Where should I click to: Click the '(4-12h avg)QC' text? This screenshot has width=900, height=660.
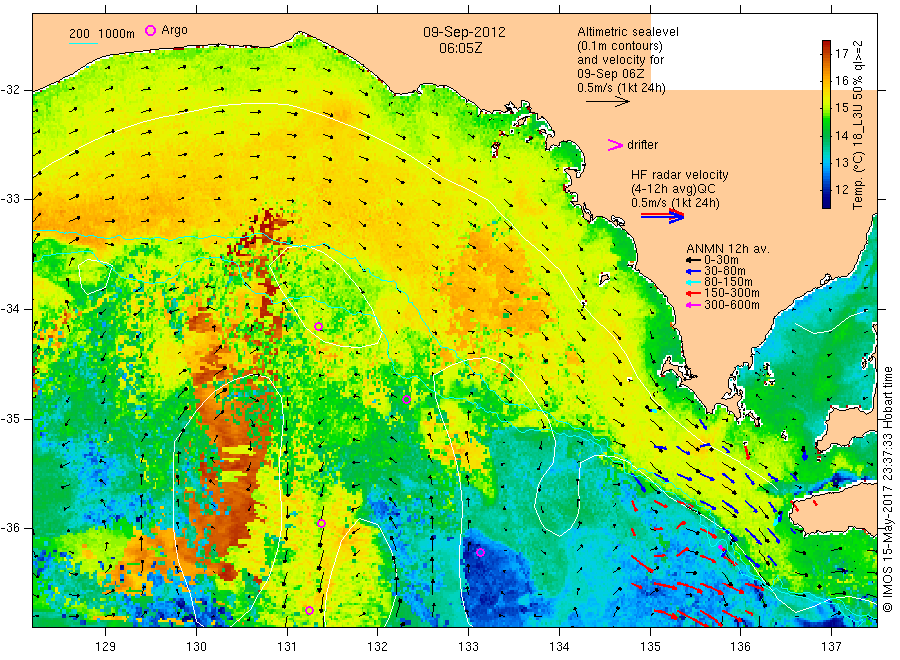[673, 189]
